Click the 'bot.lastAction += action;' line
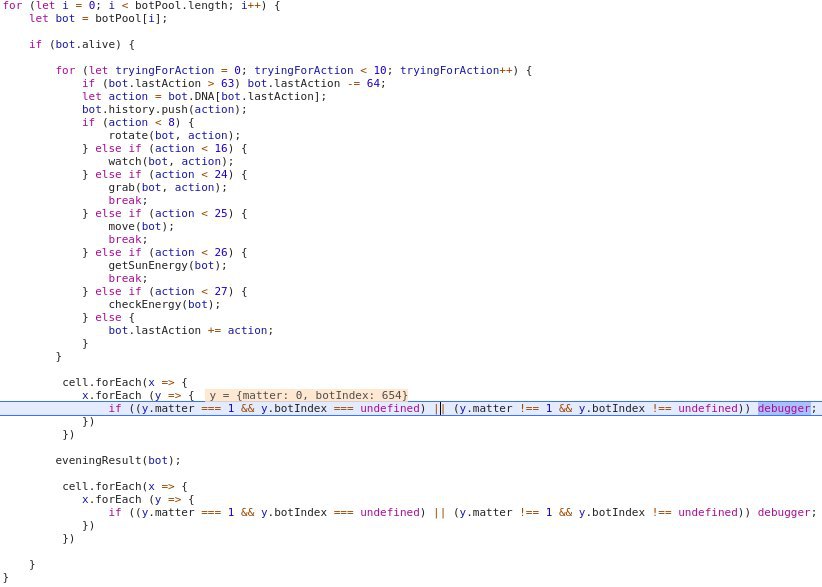The image size is (822, 587). pos(191,330)
